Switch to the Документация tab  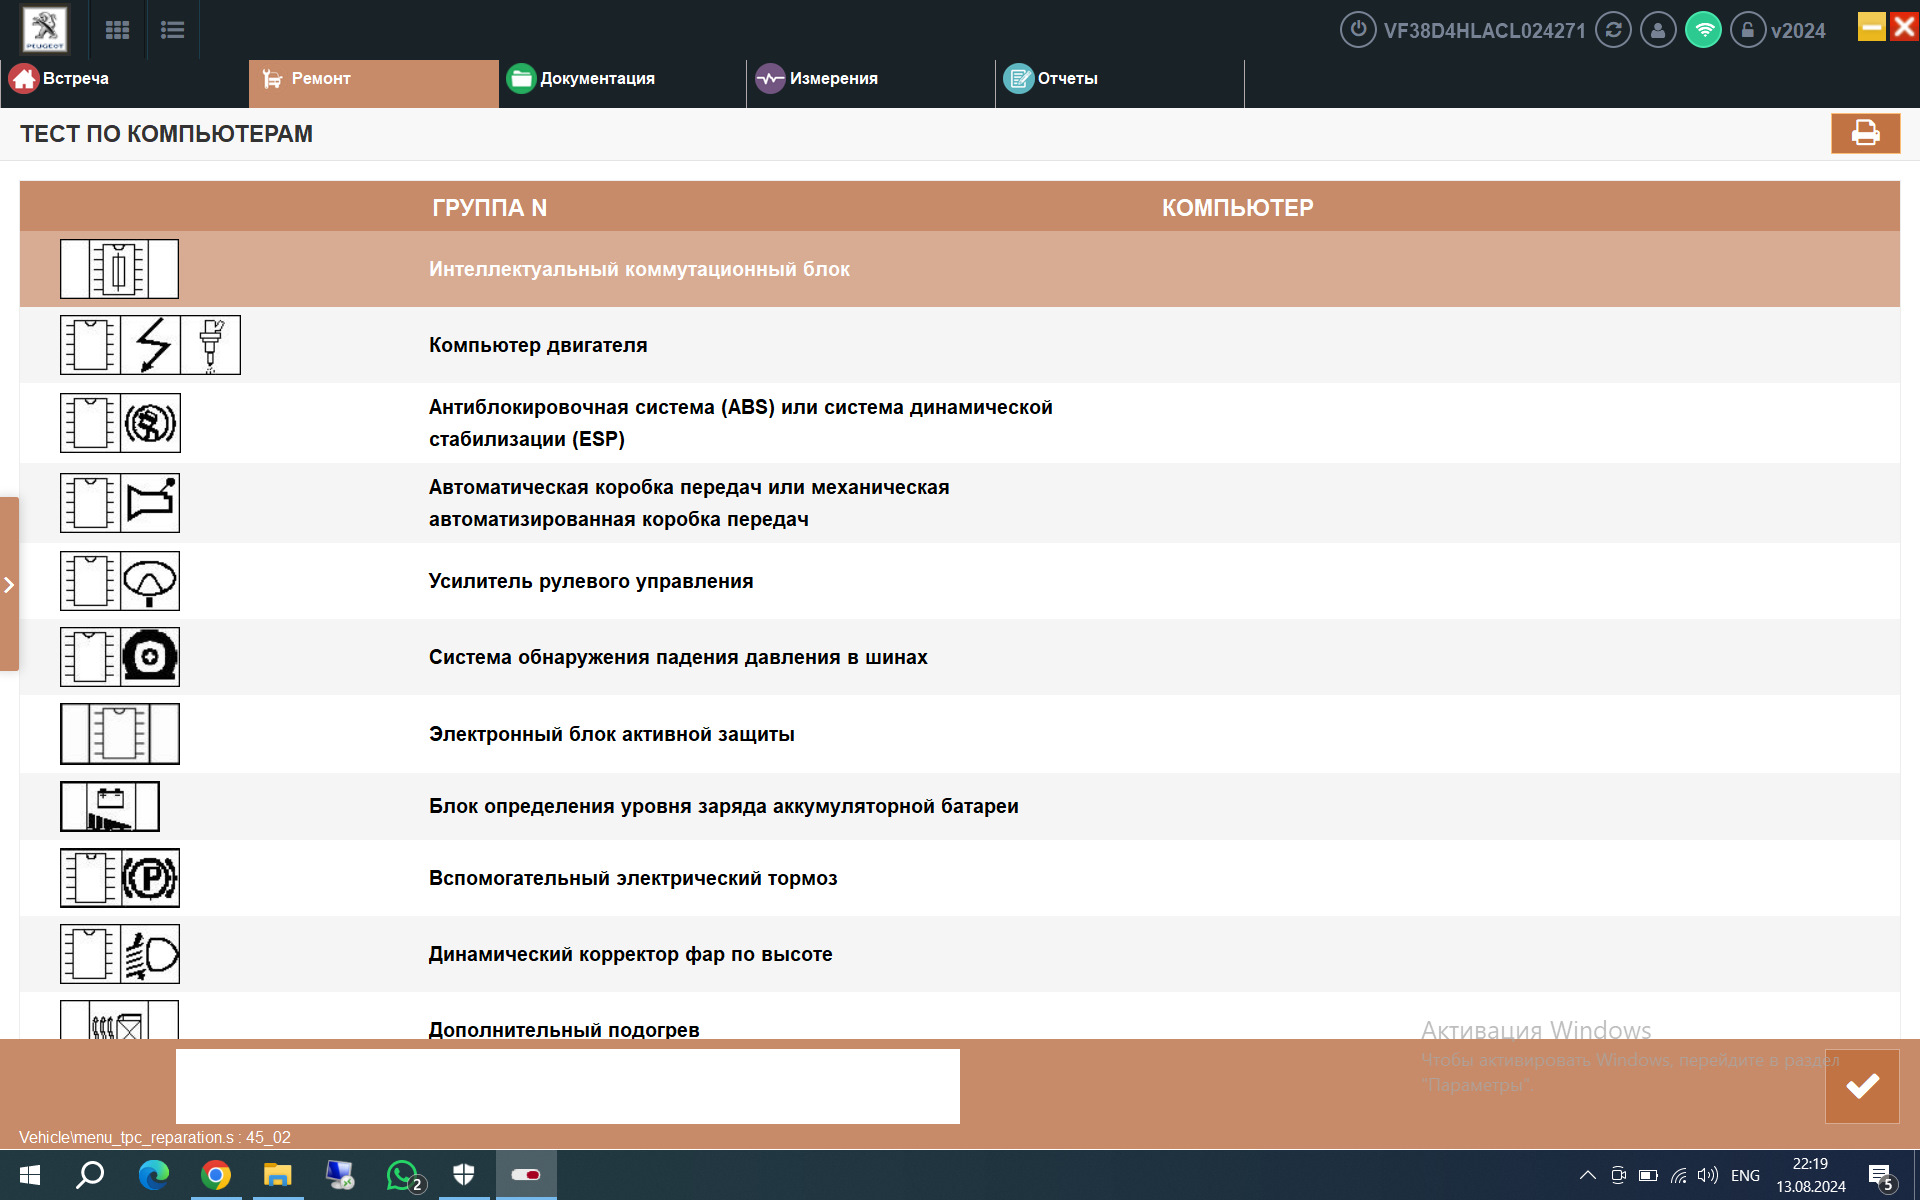597,78
